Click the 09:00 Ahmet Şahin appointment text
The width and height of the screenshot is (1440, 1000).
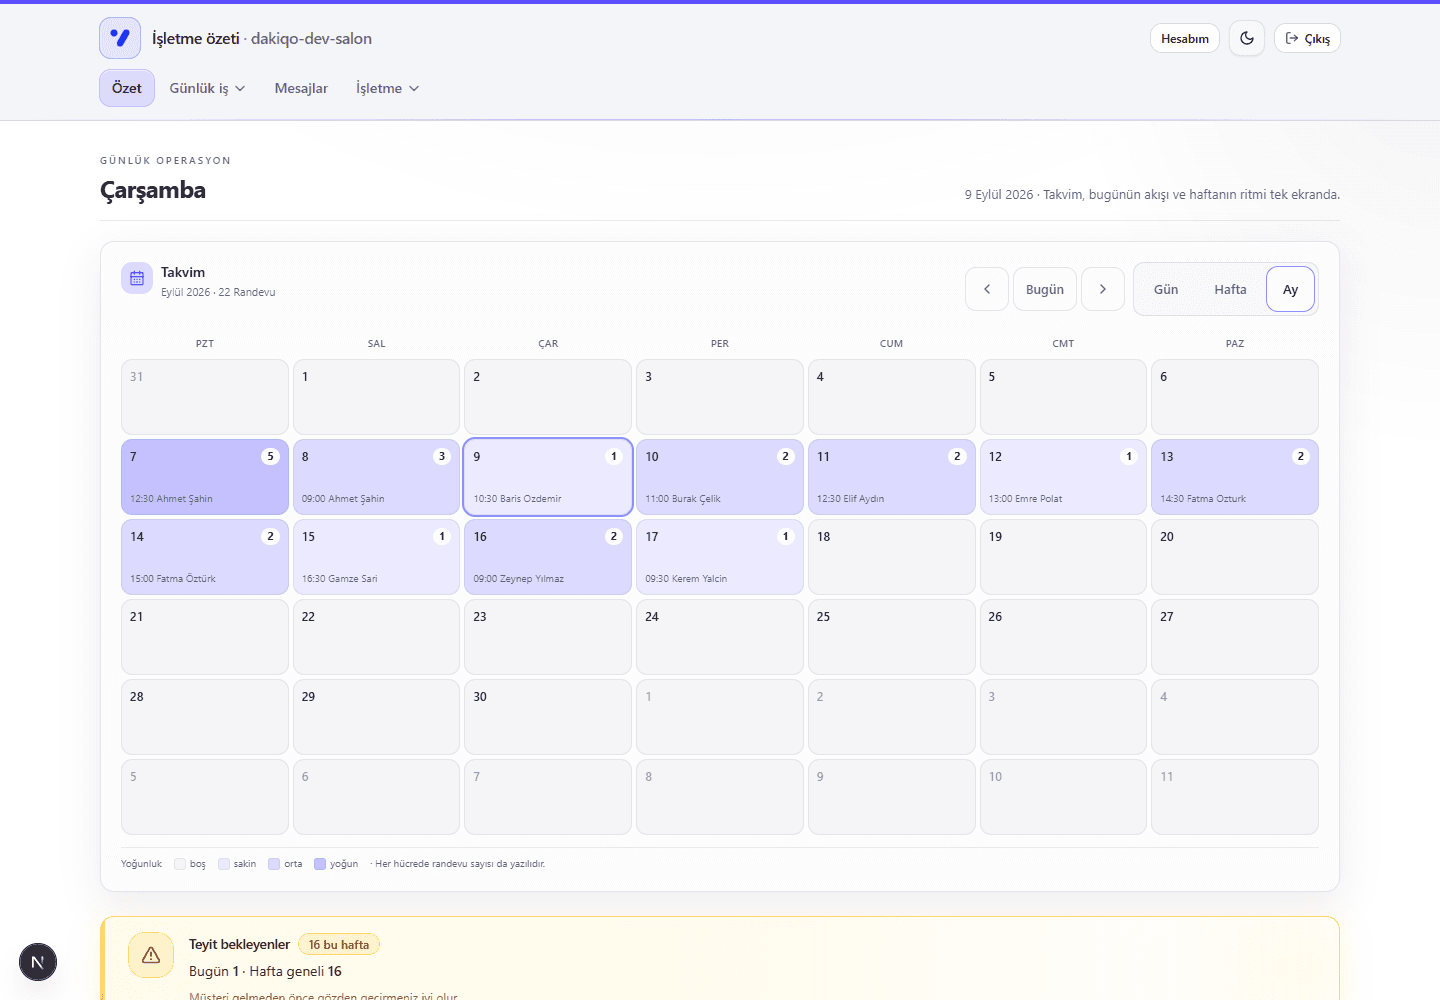point(343,499)
